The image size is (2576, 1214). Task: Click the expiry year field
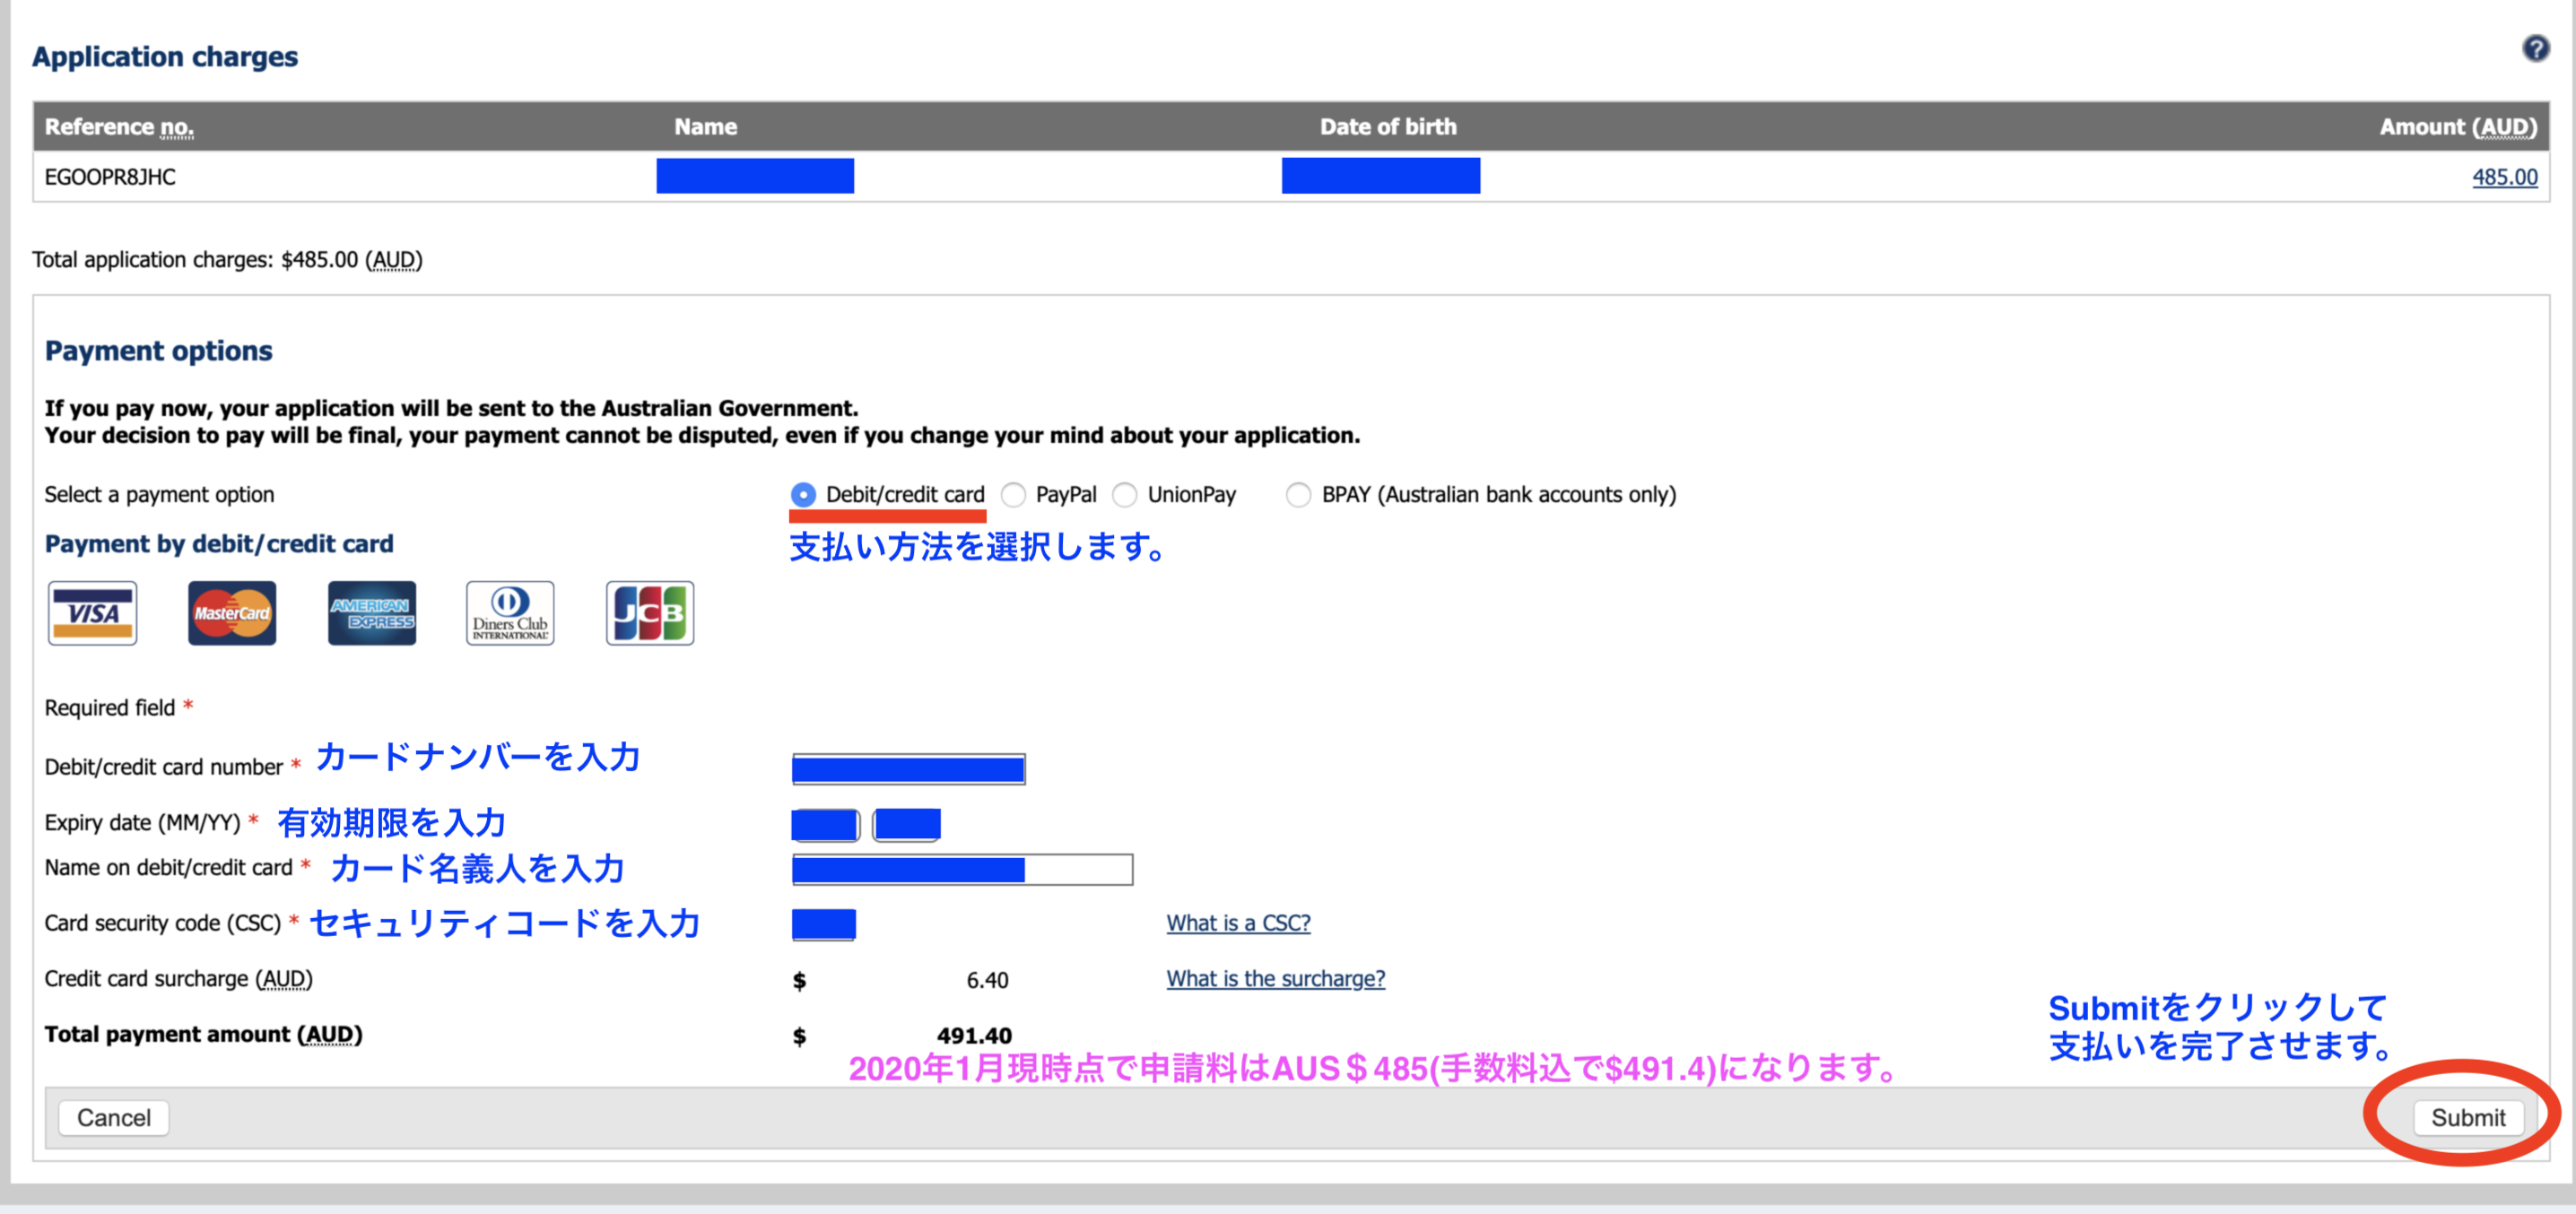906,825
